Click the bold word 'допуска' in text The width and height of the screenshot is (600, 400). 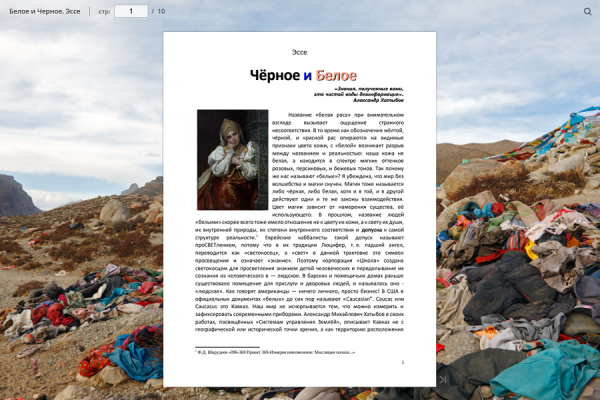(372, 230)
